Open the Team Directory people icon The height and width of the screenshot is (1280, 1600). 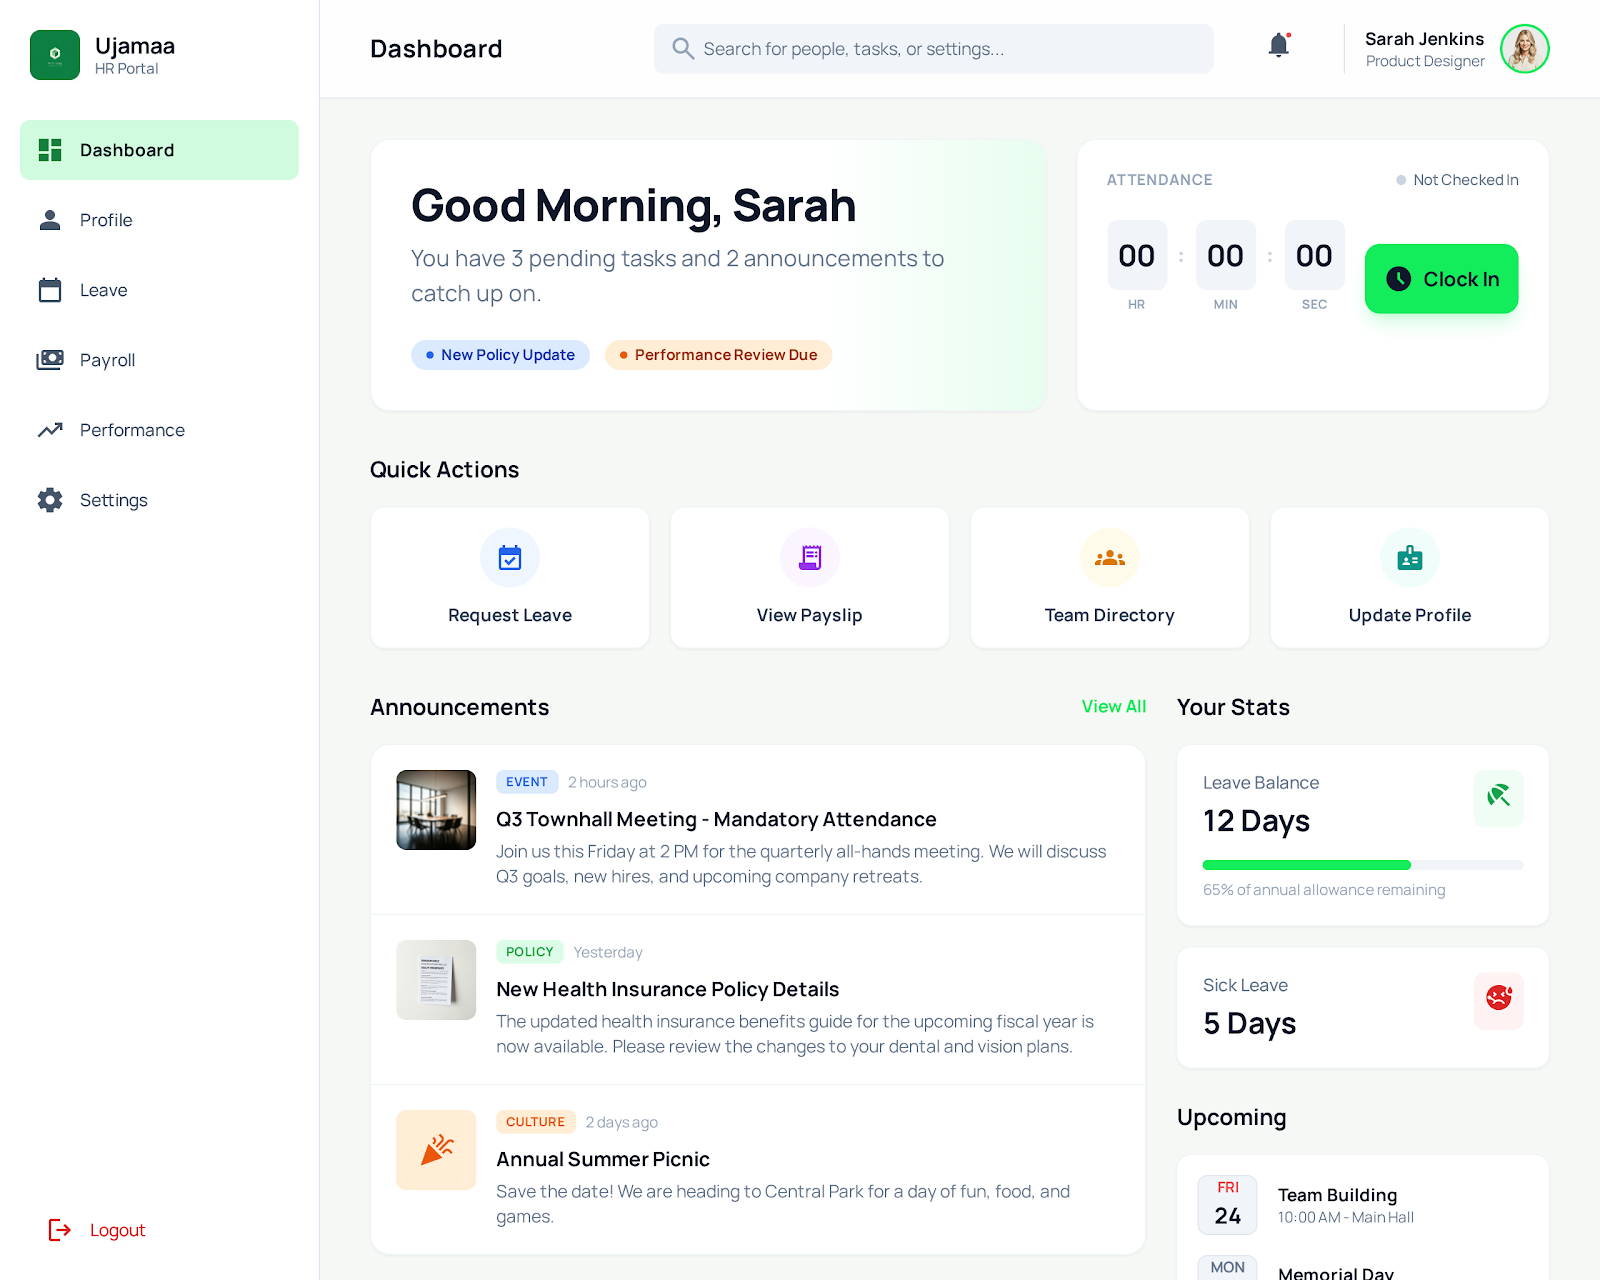click(x=1109, y=557)
